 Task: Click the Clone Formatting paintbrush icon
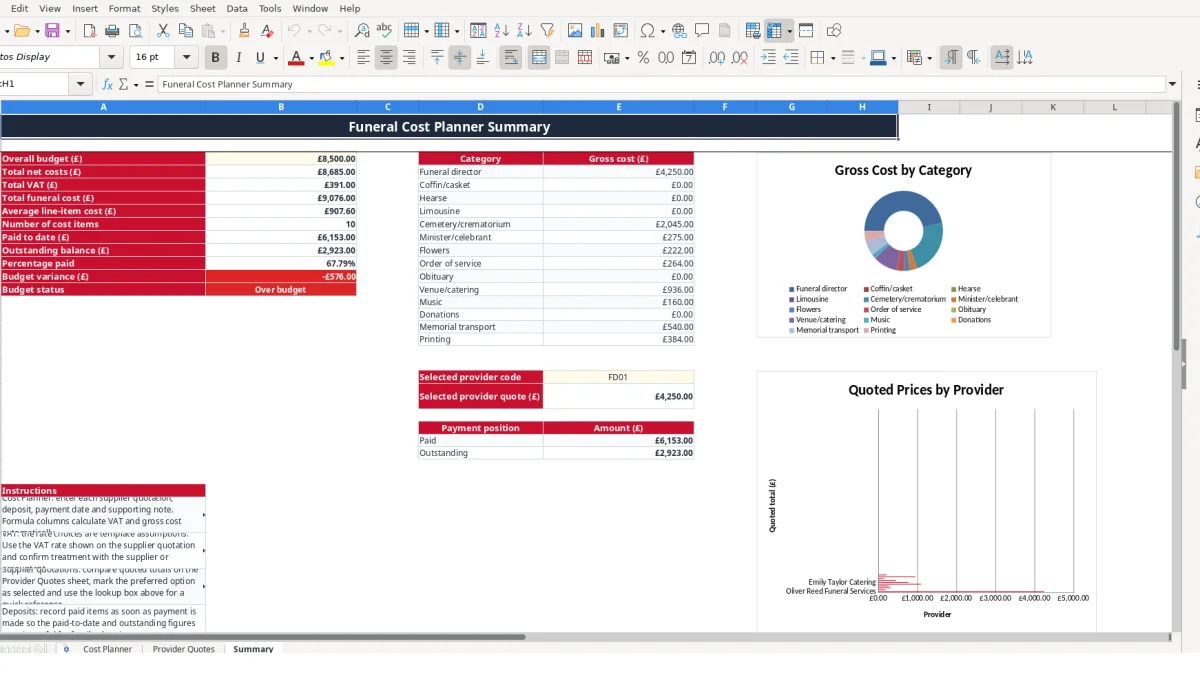coord(244,31)
